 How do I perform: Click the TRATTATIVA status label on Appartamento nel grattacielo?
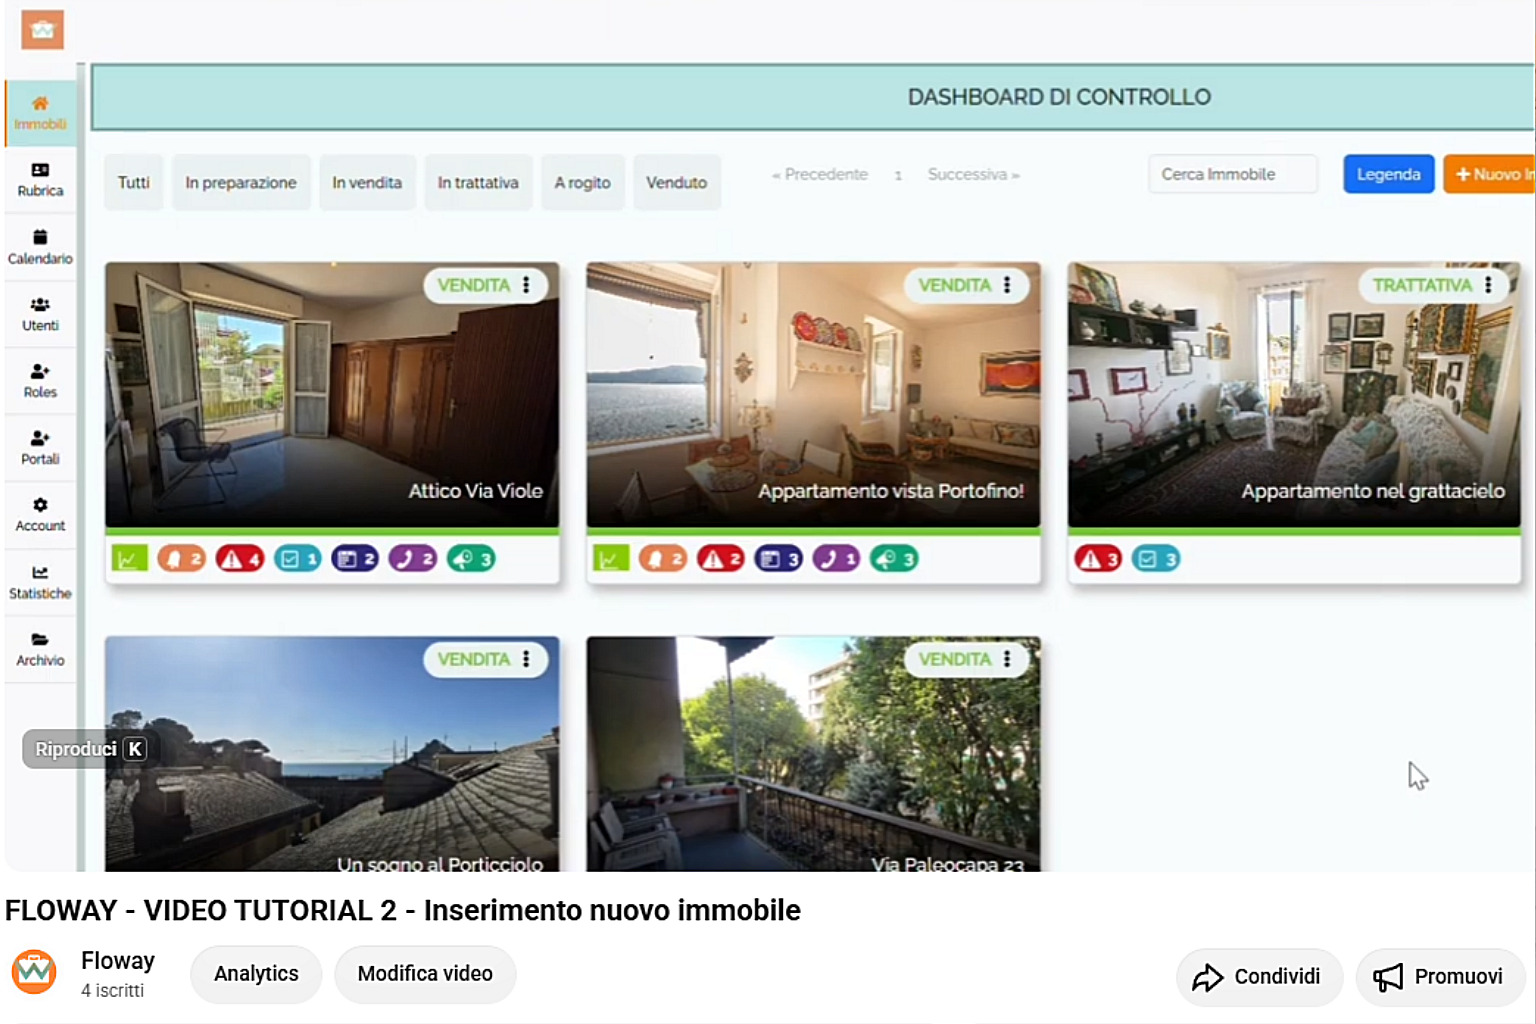[1422, 285]
